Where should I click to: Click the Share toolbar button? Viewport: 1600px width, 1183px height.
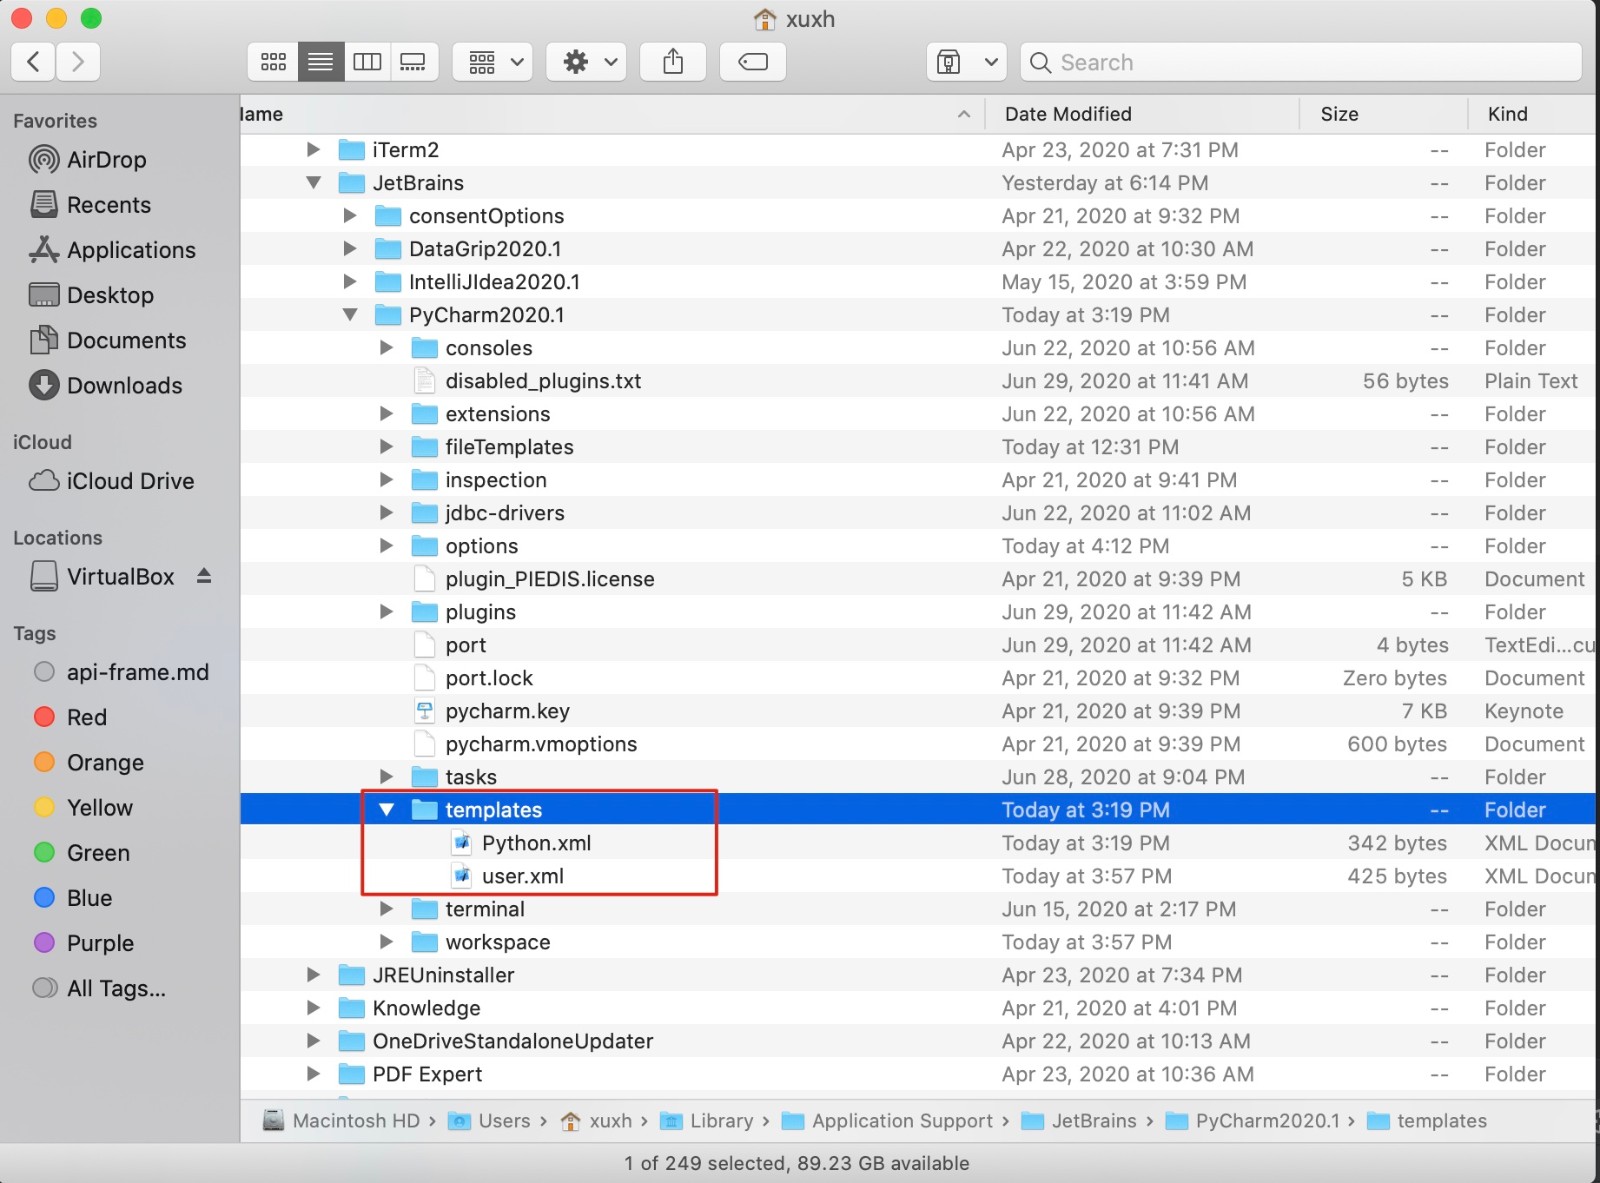pos(673,62)
